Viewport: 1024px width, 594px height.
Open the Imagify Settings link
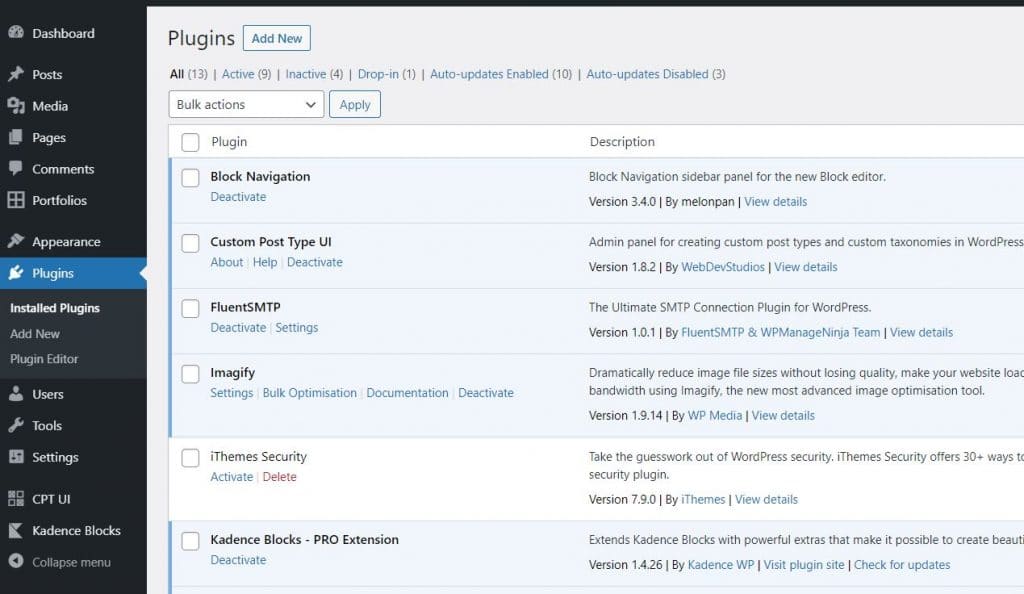(x=231, y=392)
